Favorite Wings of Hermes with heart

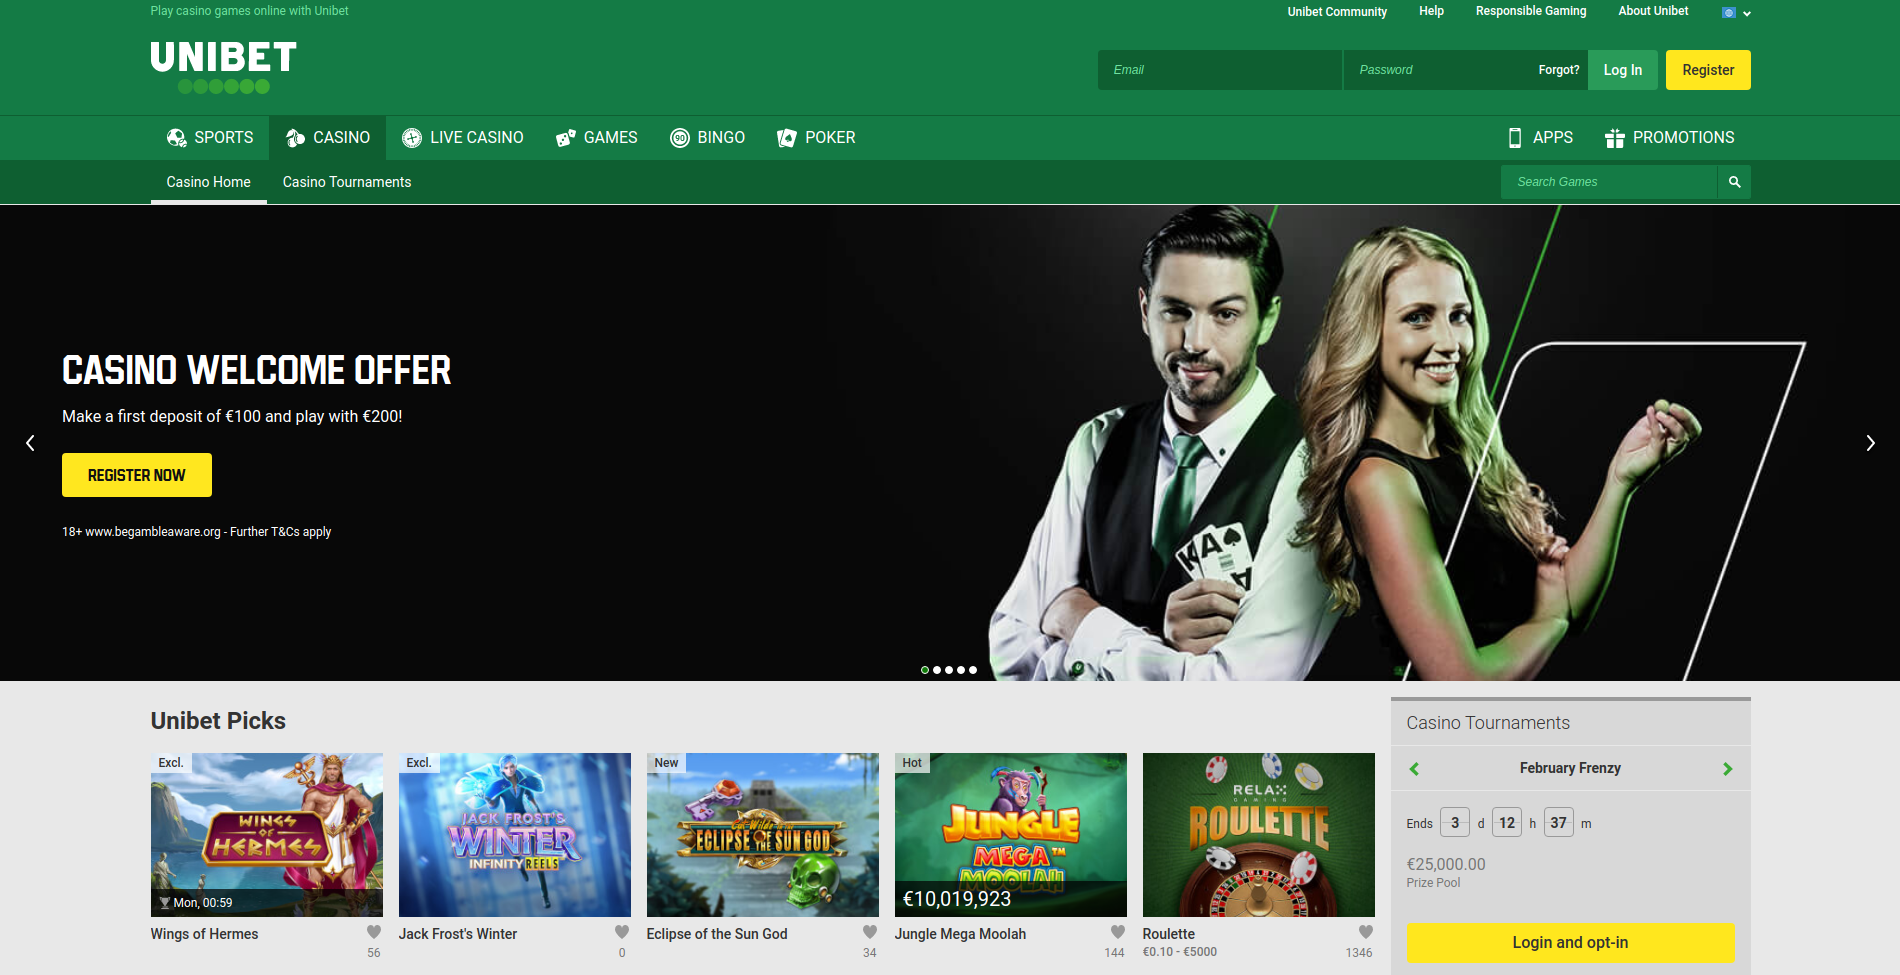[374, 932]
